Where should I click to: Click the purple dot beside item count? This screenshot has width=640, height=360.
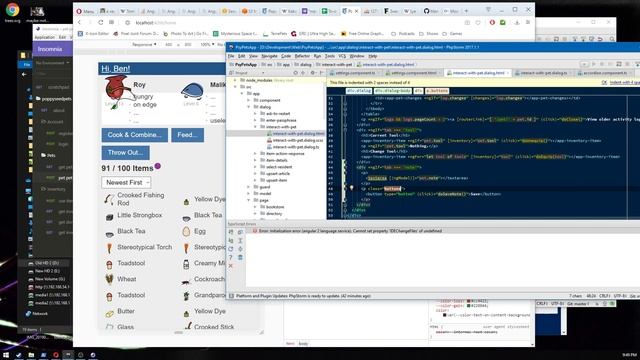158,166
